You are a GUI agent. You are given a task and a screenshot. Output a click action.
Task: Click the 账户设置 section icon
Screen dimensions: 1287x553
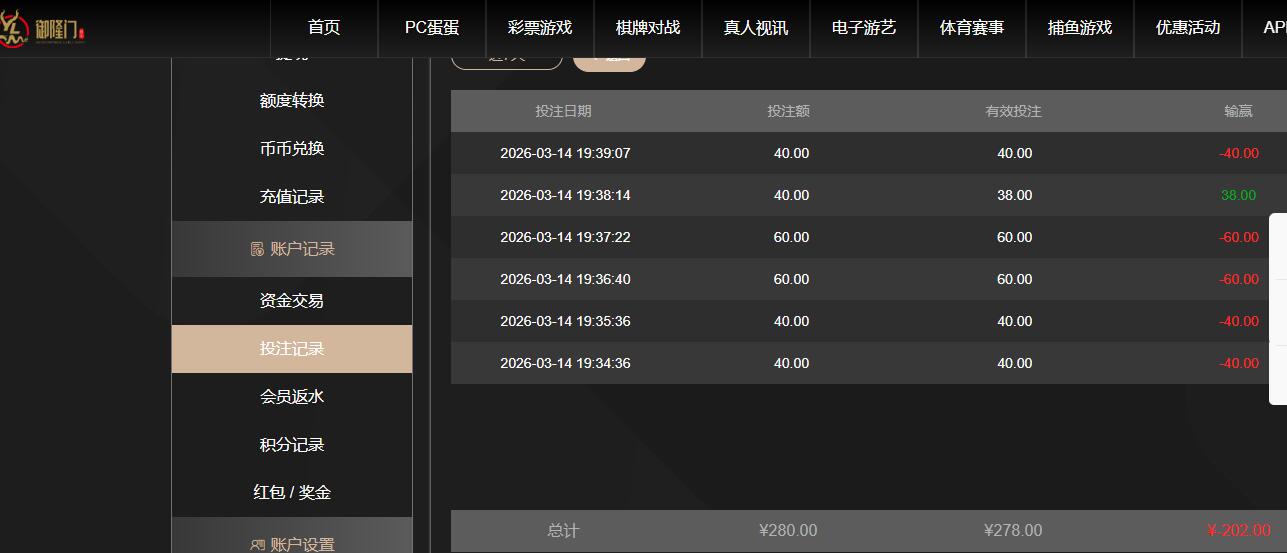click(x=257, y=545)
